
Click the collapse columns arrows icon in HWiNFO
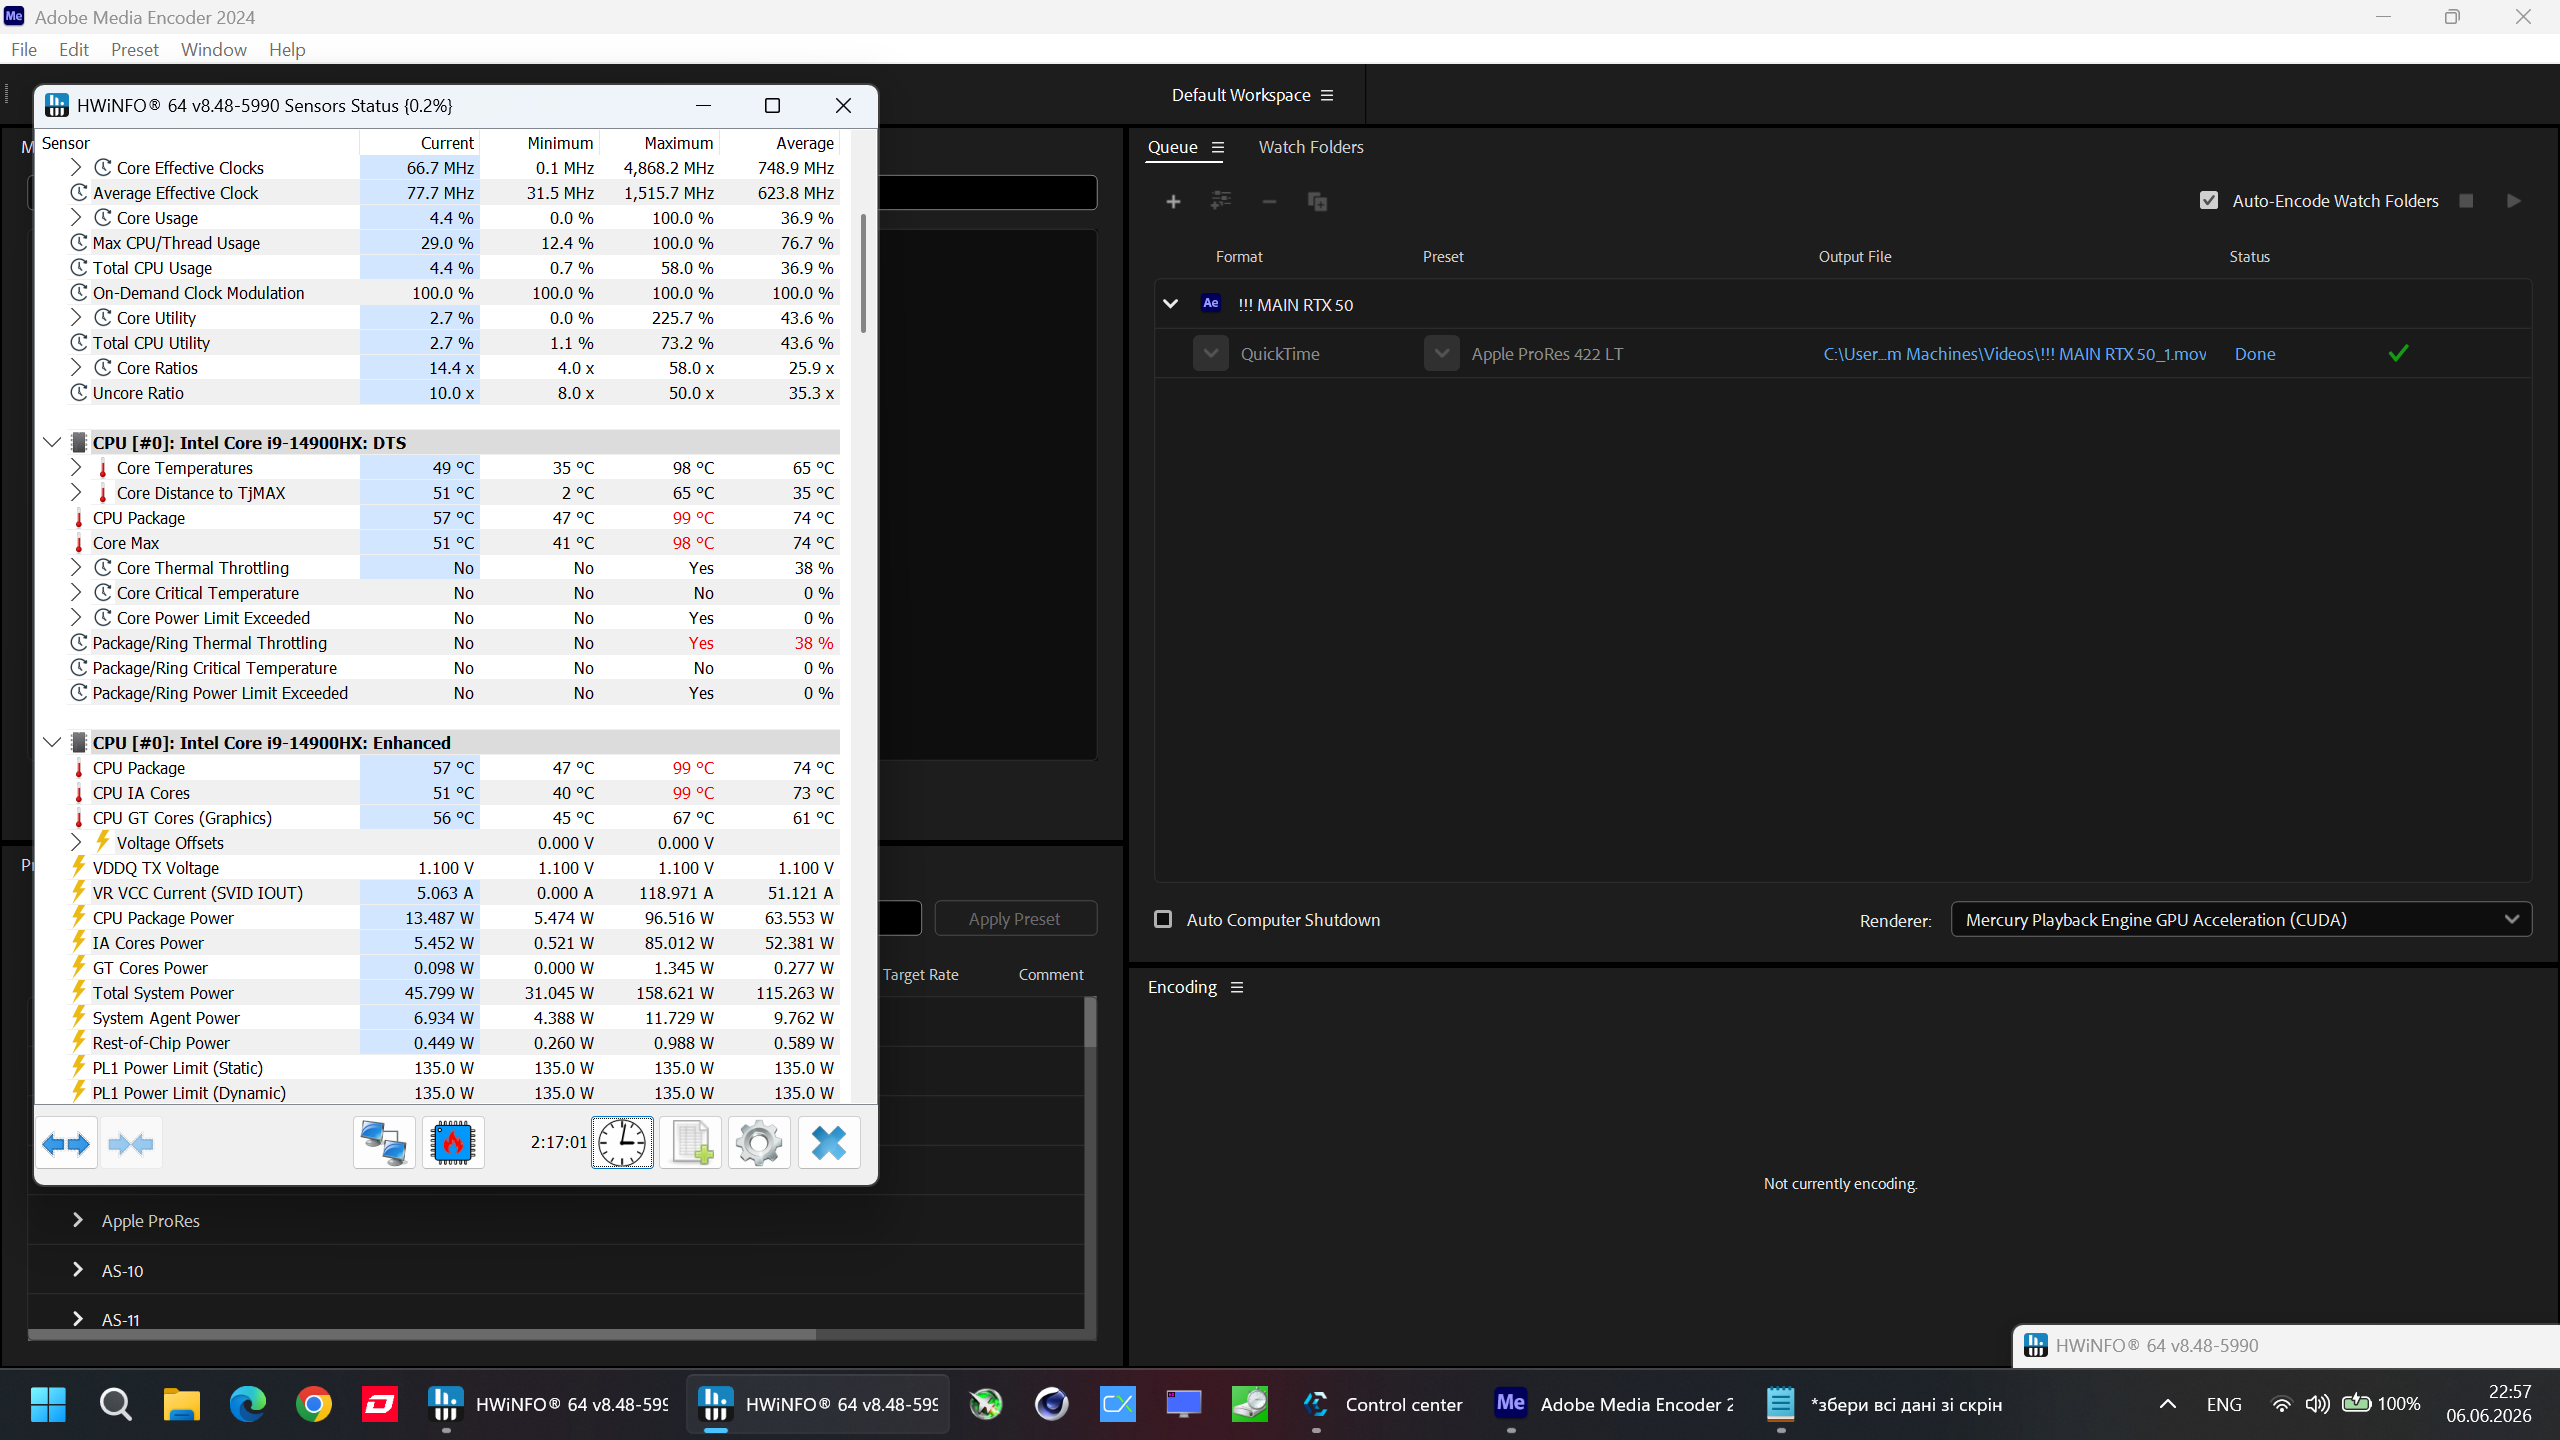coord(131,1143)
